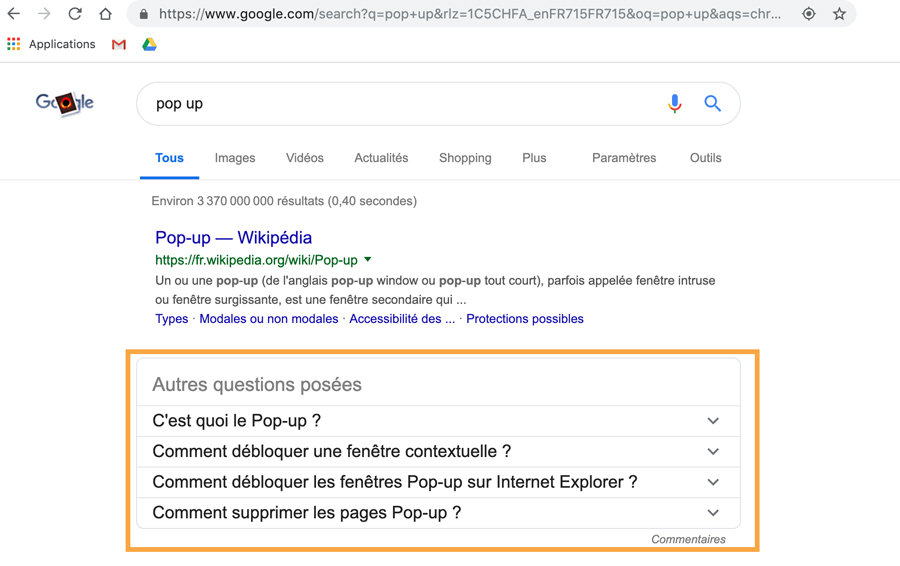Click the Commentaires feedback link
Screen dimensions: 900x566
click(x=688, y=539)
